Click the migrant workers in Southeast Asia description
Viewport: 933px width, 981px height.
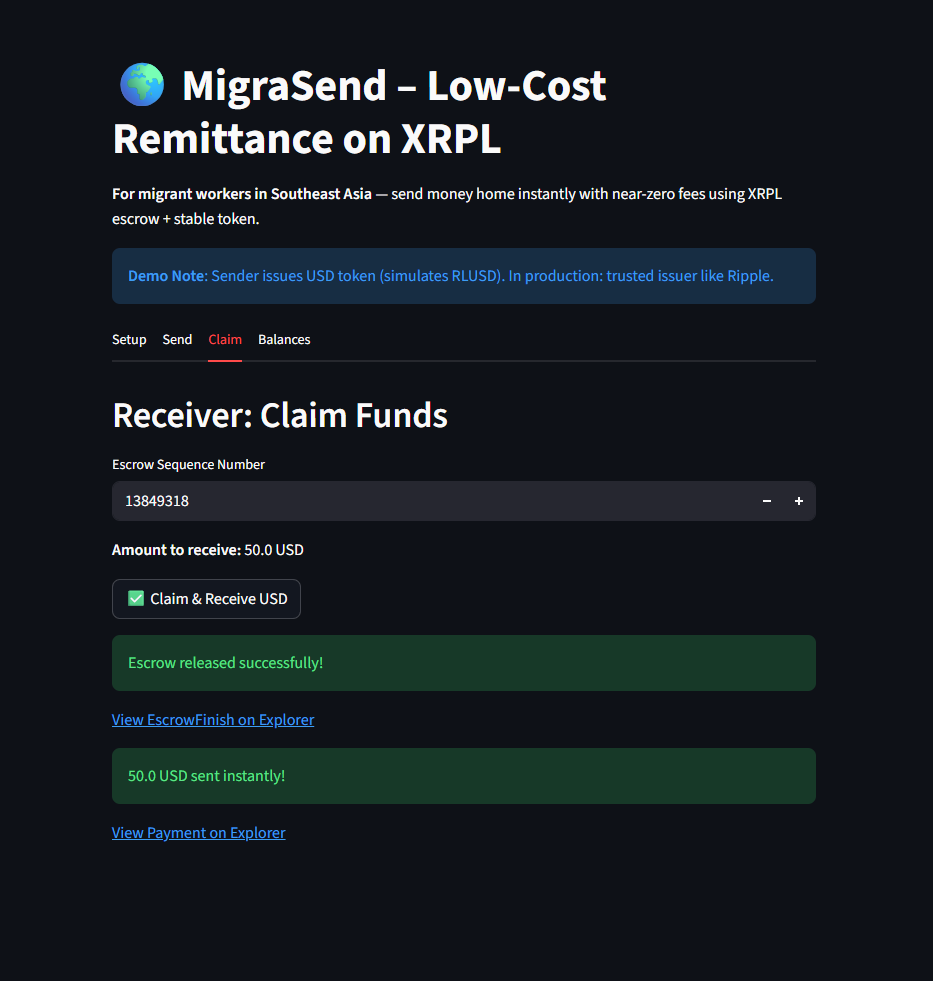coord(447,206)
